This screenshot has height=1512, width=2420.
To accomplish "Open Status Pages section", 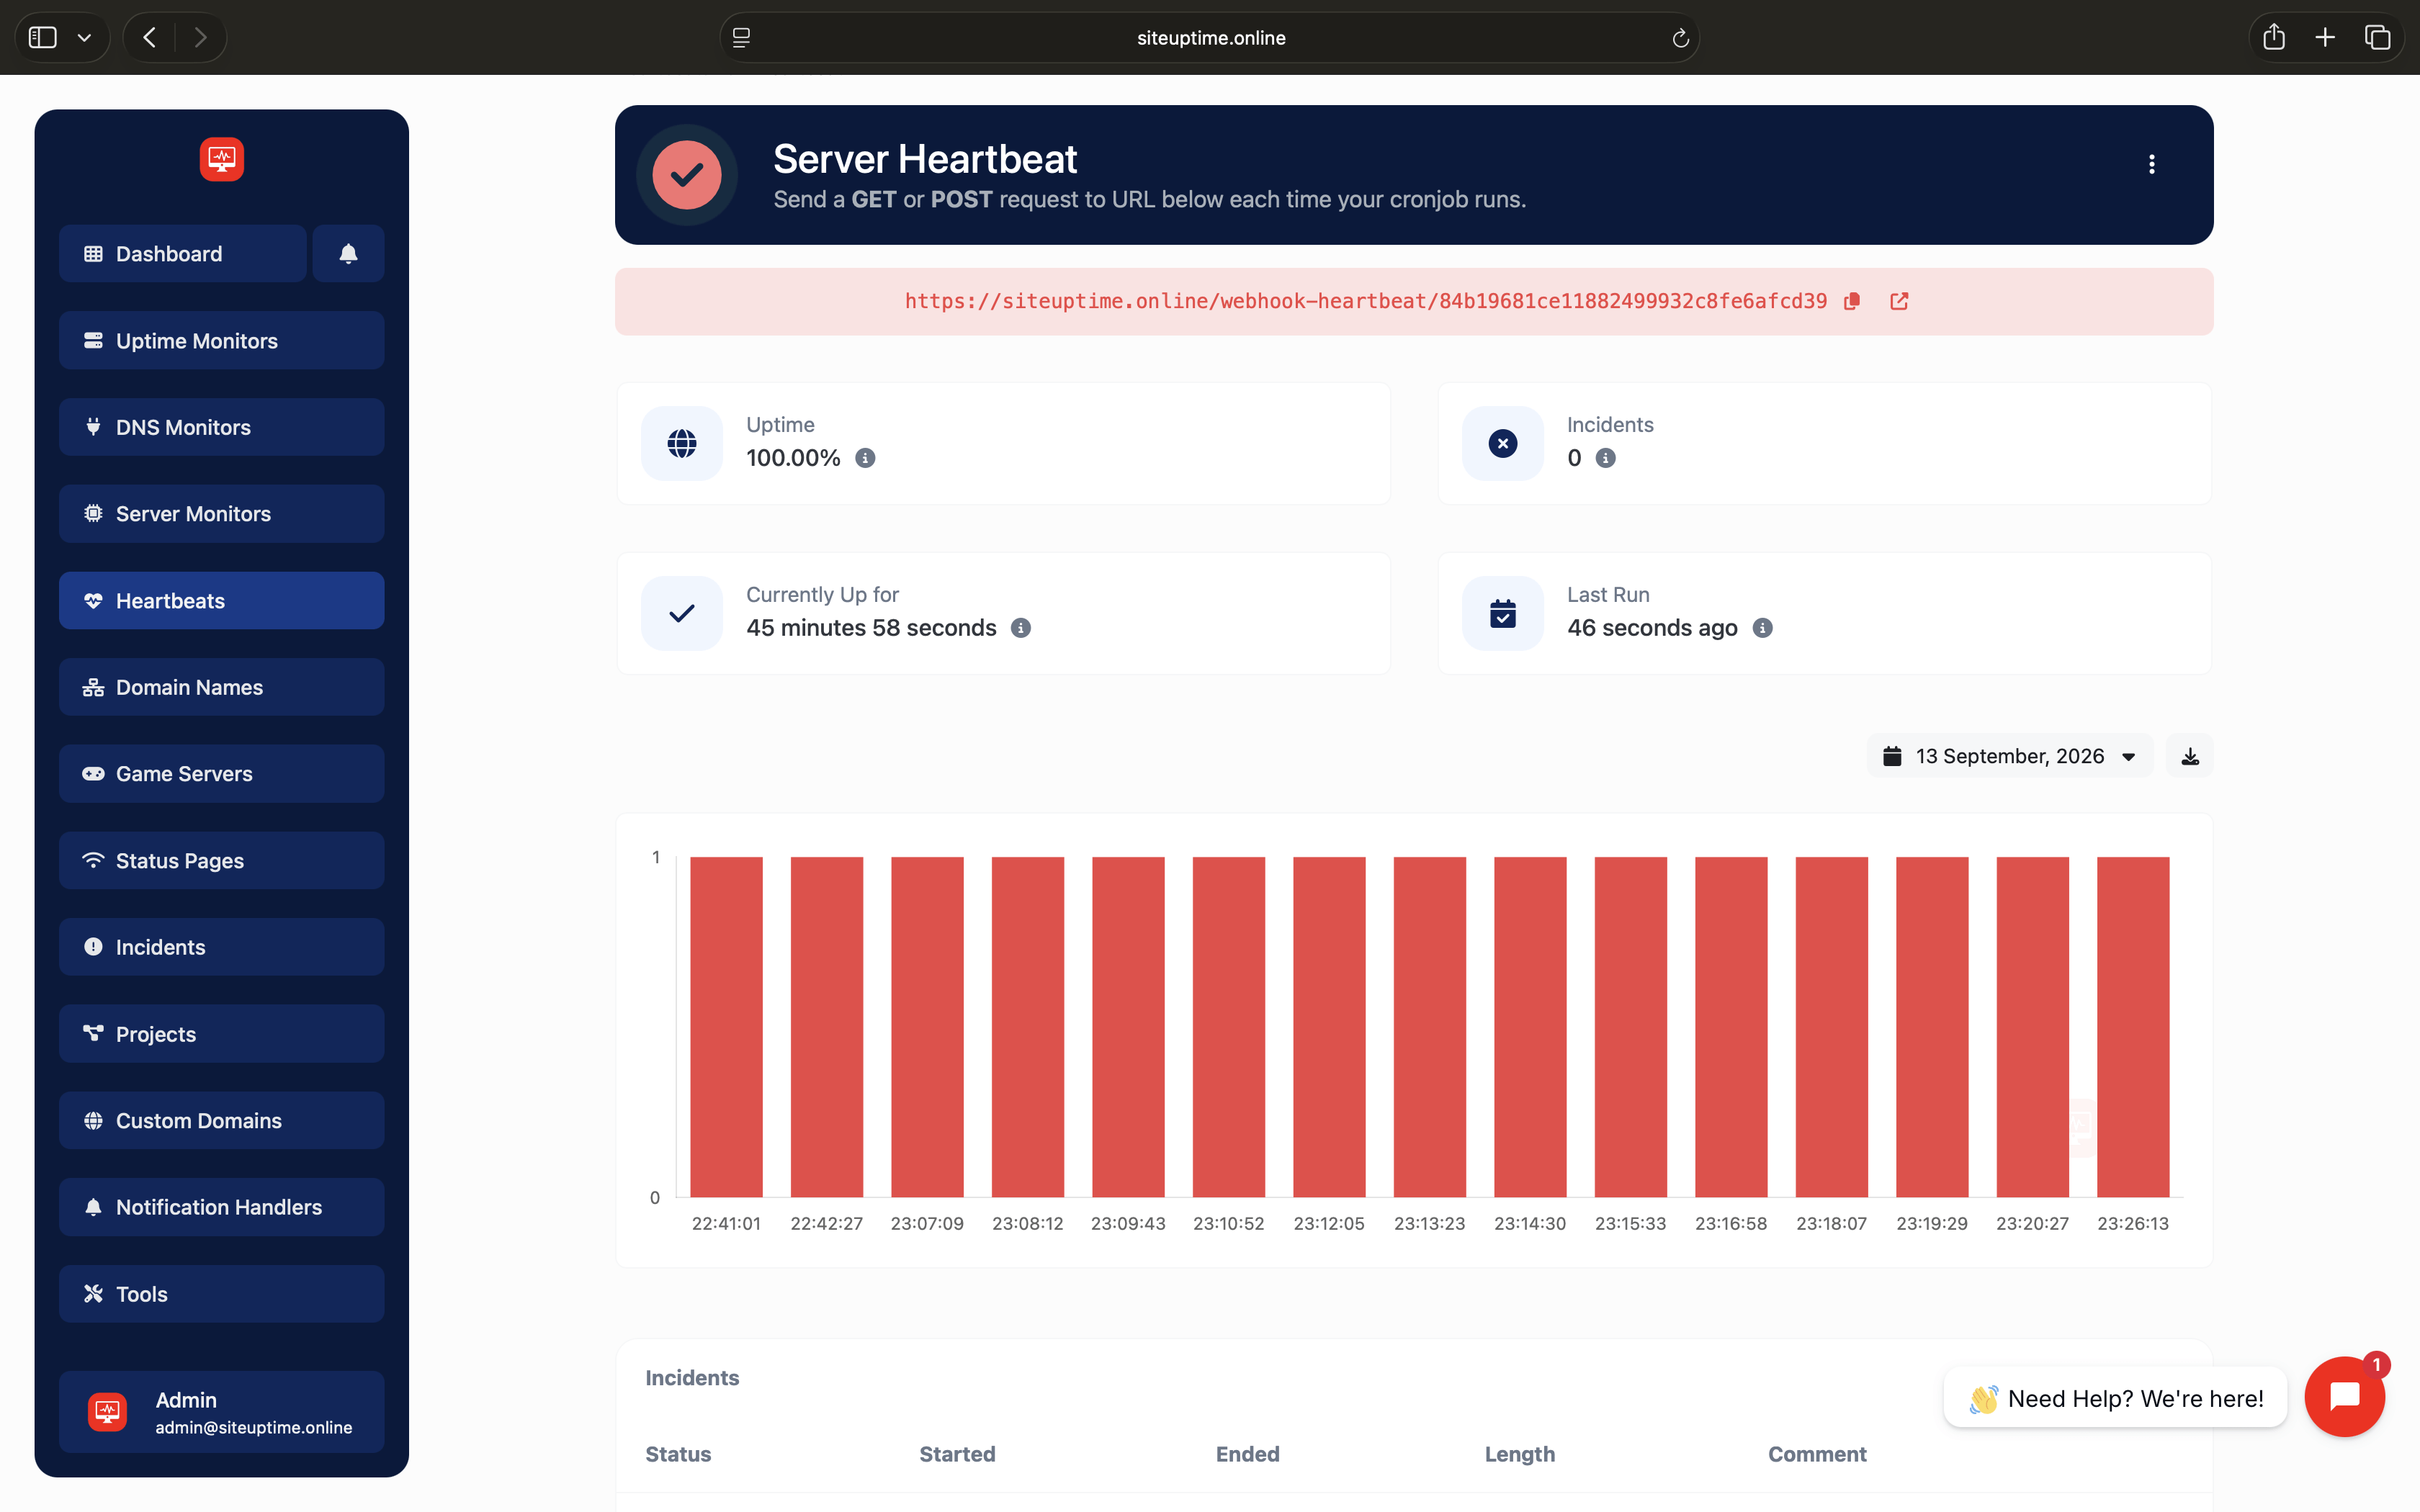I will point(222,861).
